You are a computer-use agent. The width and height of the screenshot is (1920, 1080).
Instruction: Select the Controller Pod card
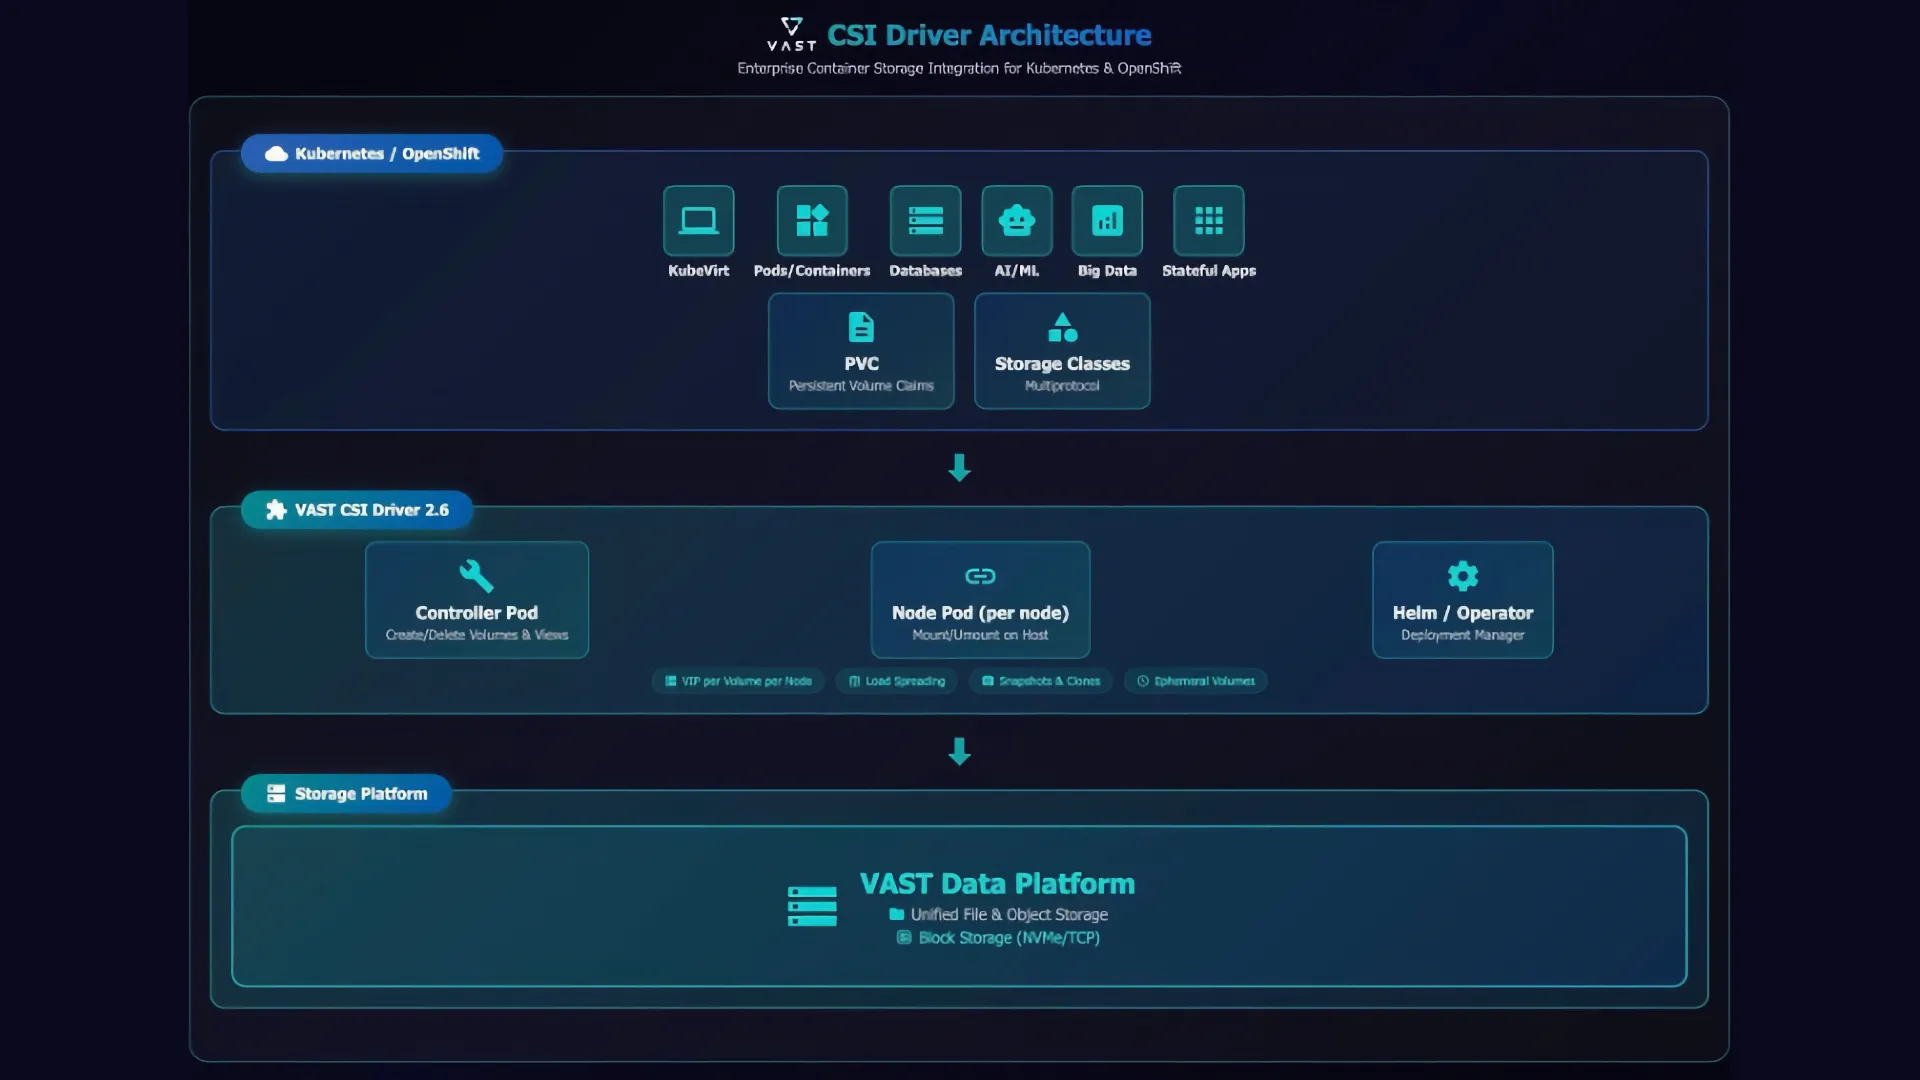(477, 600)
